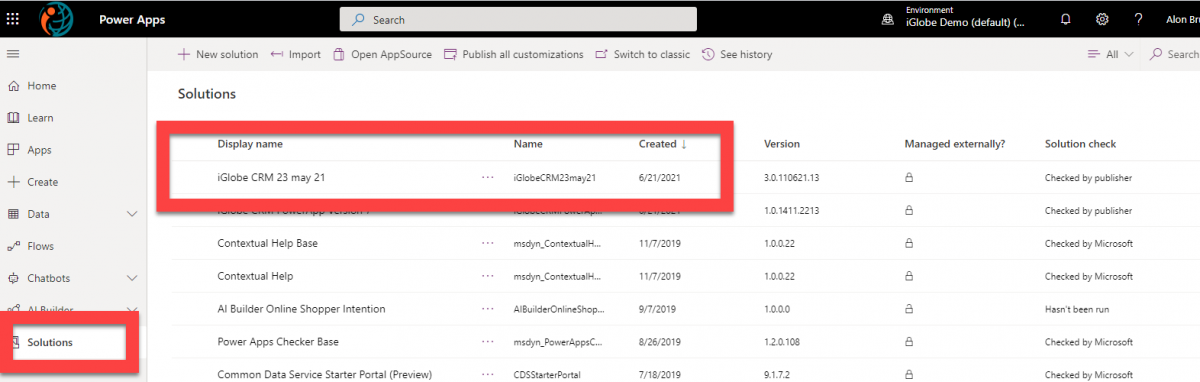Screen dimensions: 1200x382
Task: Open the help question mark icon
Action: pos(1138,19)
